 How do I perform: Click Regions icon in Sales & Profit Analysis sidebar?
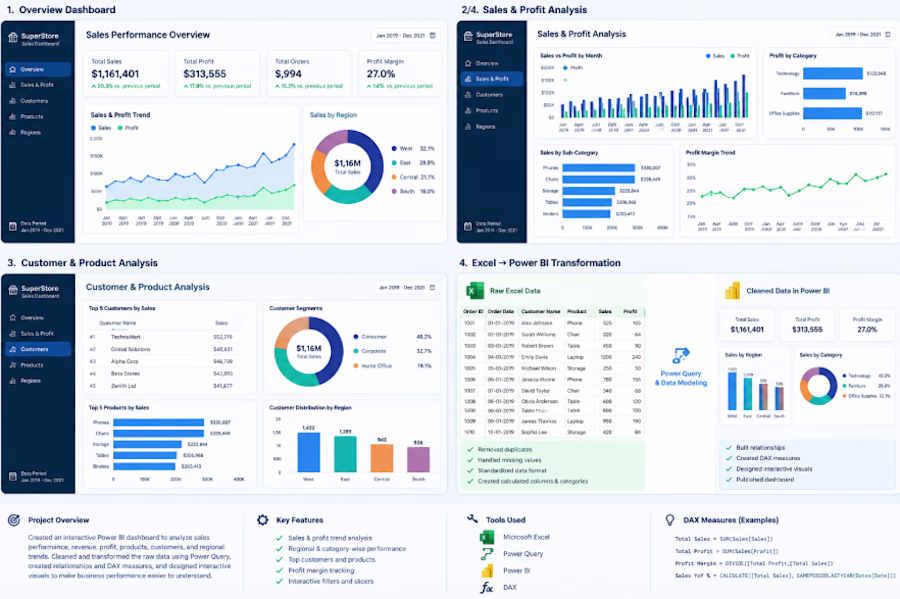[x=468, y=127]
